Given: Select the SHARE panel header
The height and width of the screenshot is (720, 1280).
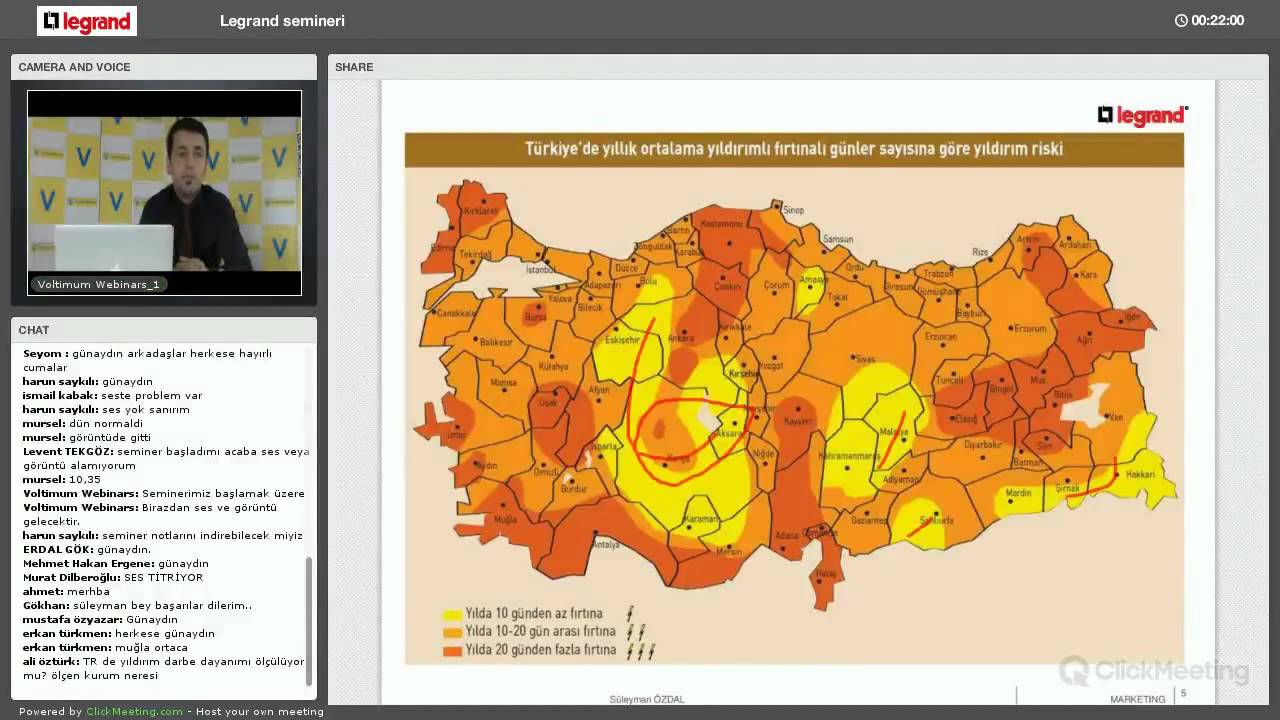Looking at the screenshot, I should point(798,67).
